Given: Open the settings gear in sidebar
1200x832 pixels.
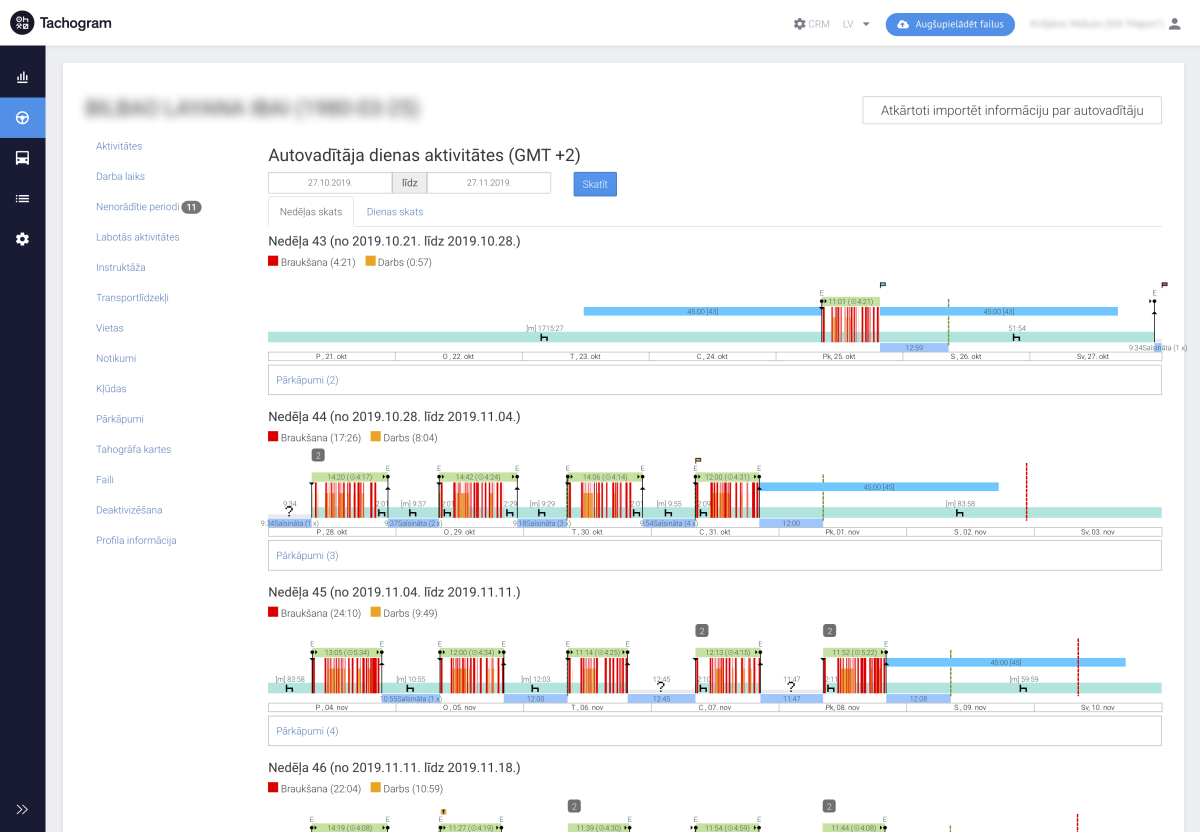Looking at the screenshot, I should [x=22, y=239].
